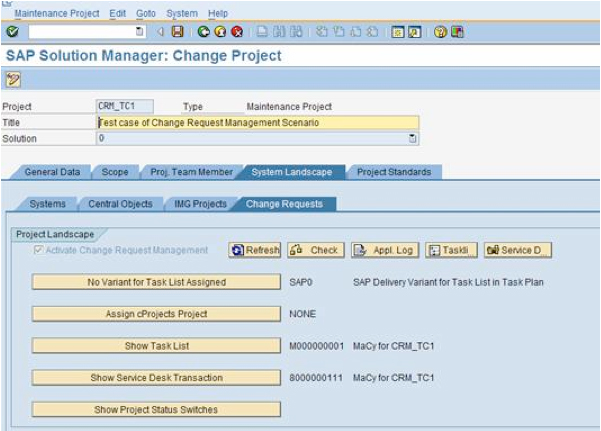
Task: Click the Service D... button
Action: 517,250
